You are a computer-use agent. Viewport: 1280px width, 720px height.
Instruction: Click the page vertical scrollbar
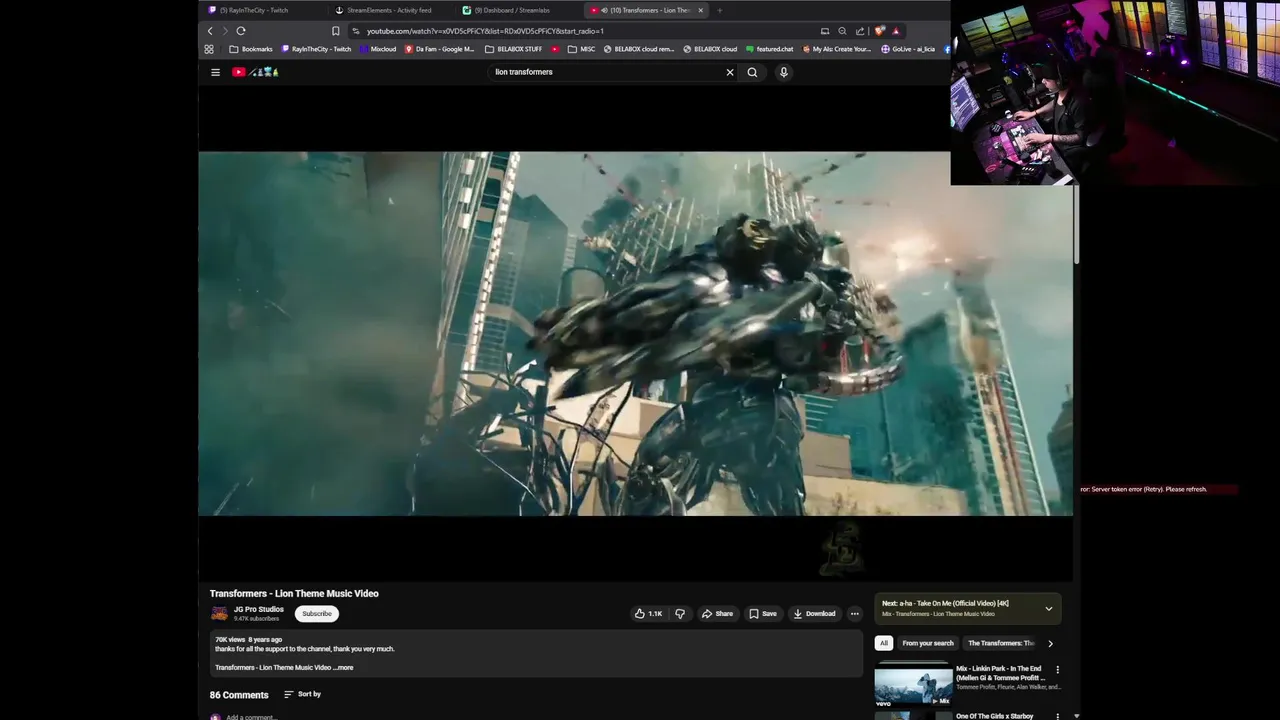point(1076,225)
